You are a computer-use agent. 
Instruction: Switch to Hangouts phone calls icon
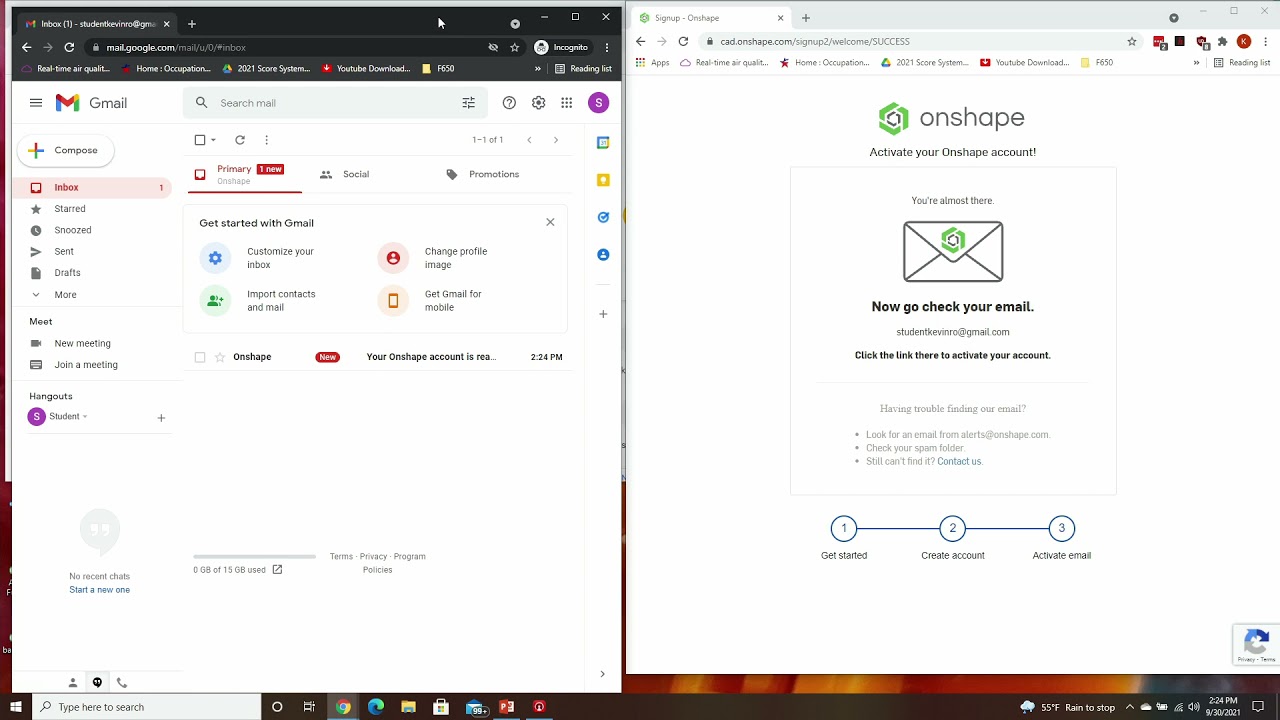[122, 683]
